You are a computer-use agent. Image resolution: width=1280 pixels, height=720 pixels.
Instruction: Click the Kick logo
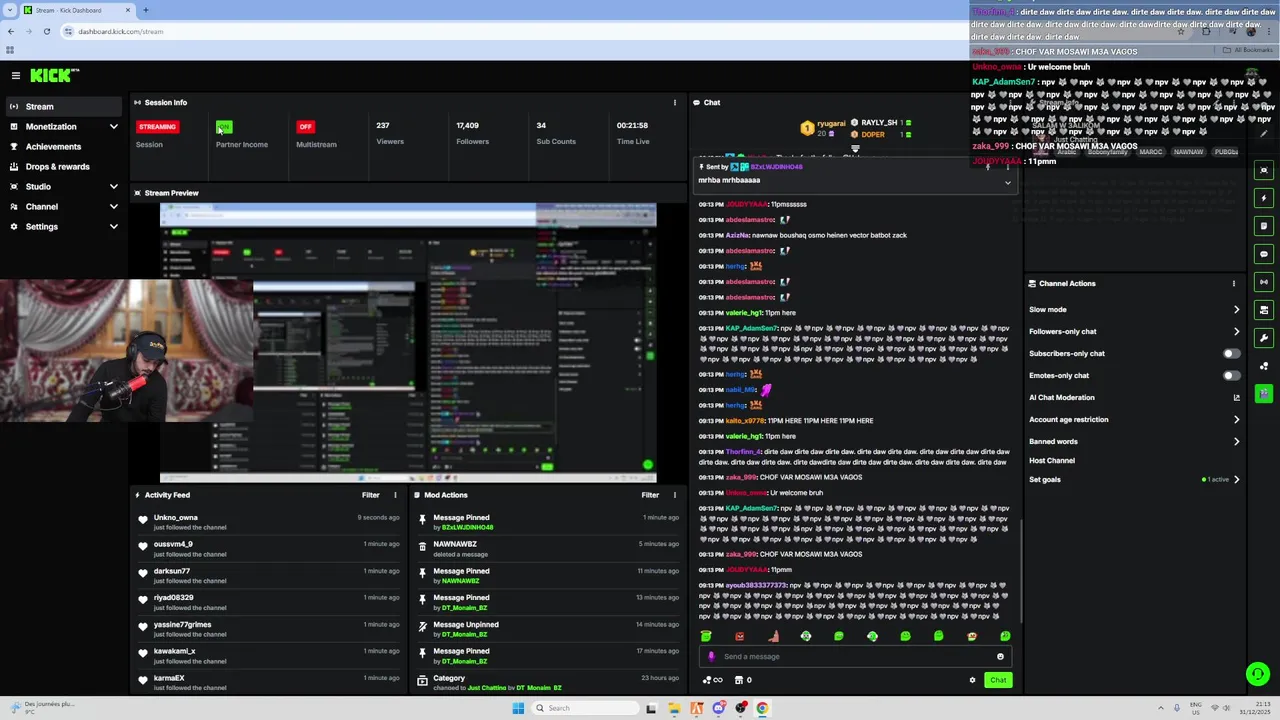pyautogui.click(x=54, y=75)
